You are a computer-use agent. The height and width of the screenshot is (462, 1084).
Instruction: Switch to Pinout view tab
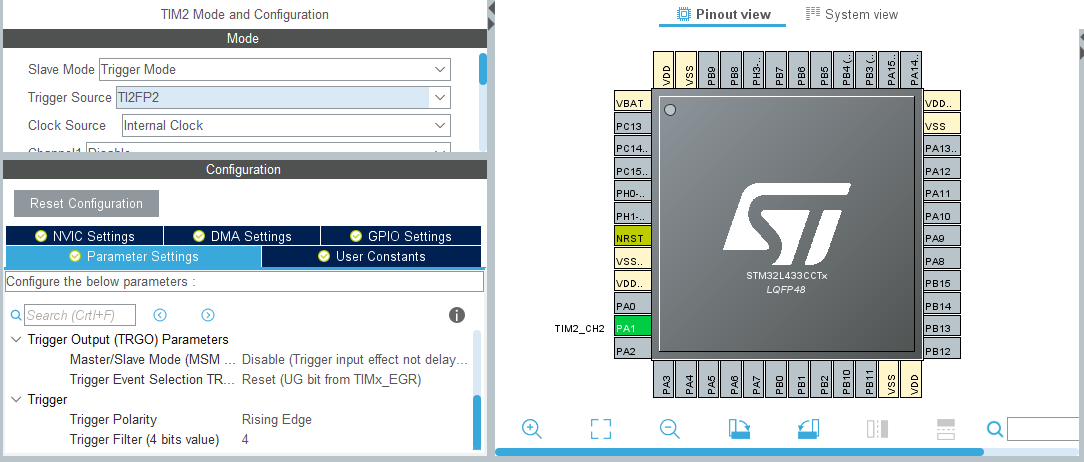(x=722, y=14)
